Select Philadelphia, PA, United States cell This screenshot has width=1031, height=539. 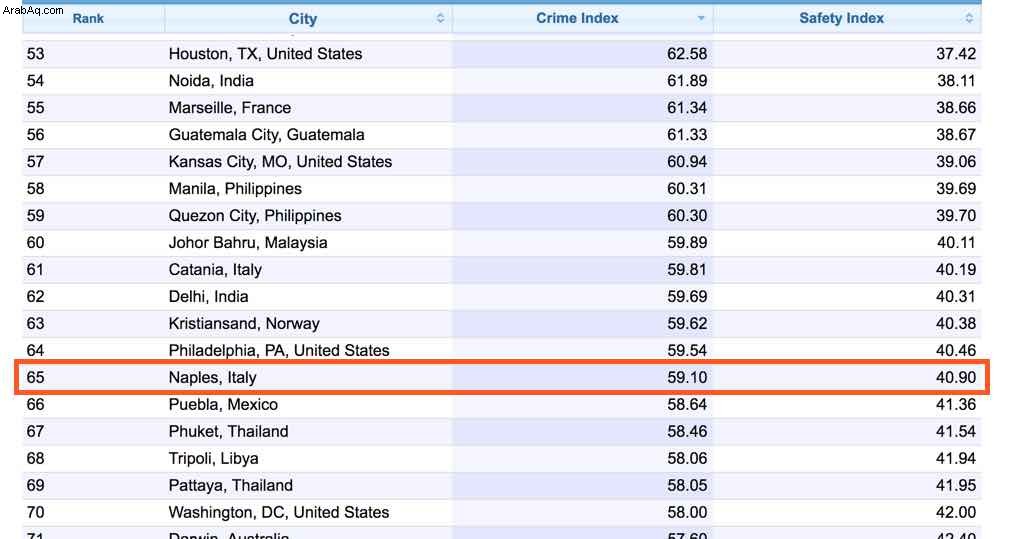click(x=279, y=350)
